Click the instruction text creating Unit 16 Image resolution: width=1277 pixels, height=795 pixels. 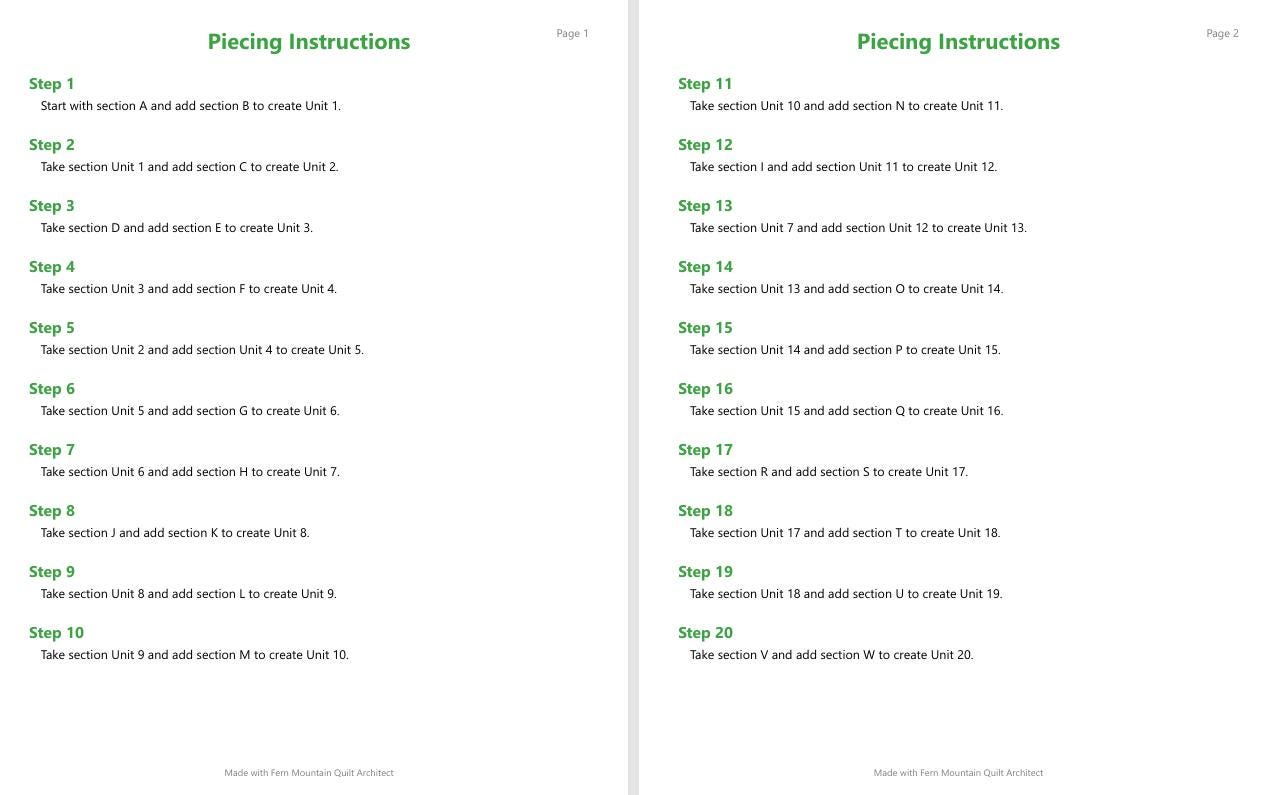[846, 411]
